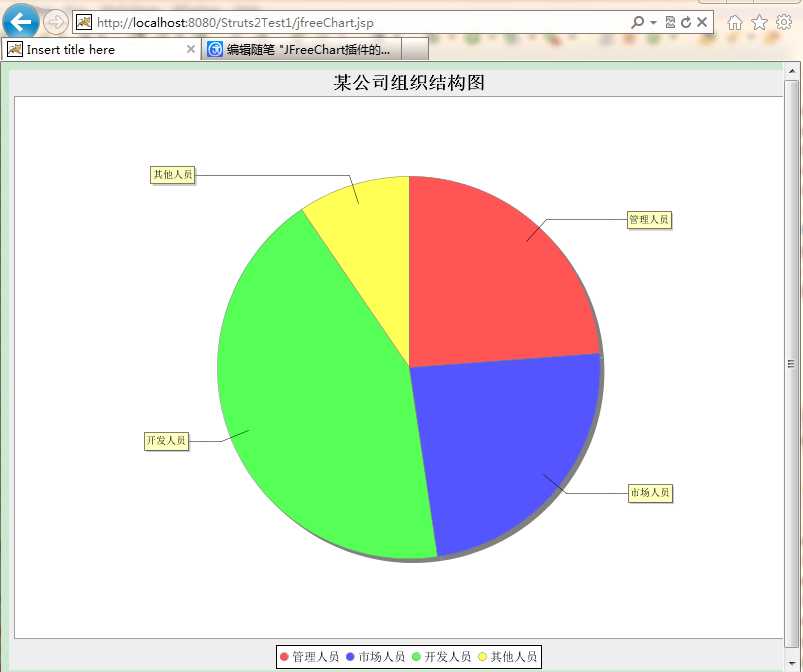Click the 市场人员 pie label

pos(650,493)
